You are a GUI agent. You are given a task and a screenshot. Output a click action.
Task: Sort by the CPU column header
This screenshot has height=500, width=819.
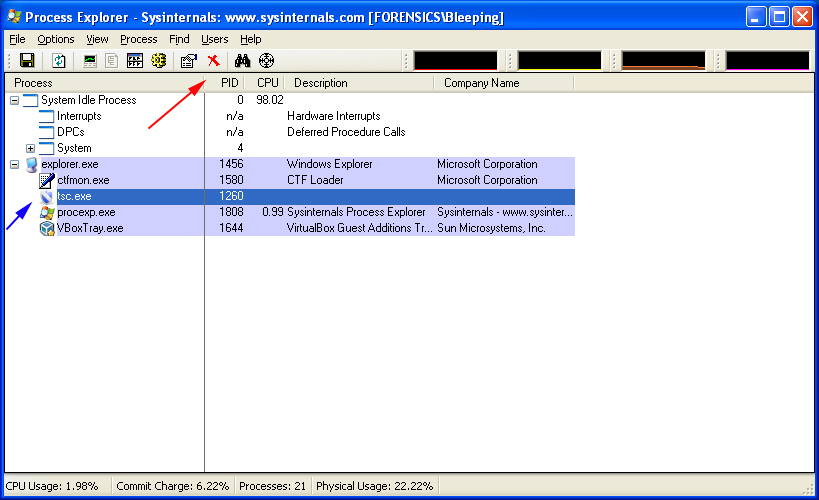[267, 83]
